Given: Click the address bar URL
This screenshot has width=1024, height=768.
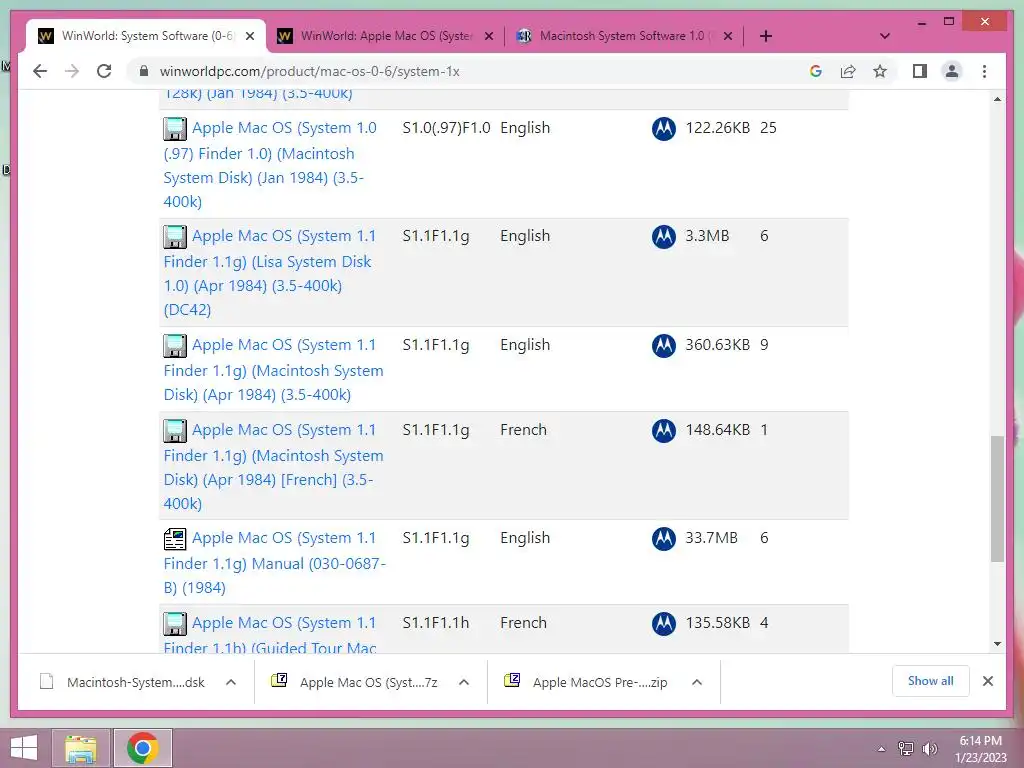Looking at the screenshot, I should coord(310,71).
